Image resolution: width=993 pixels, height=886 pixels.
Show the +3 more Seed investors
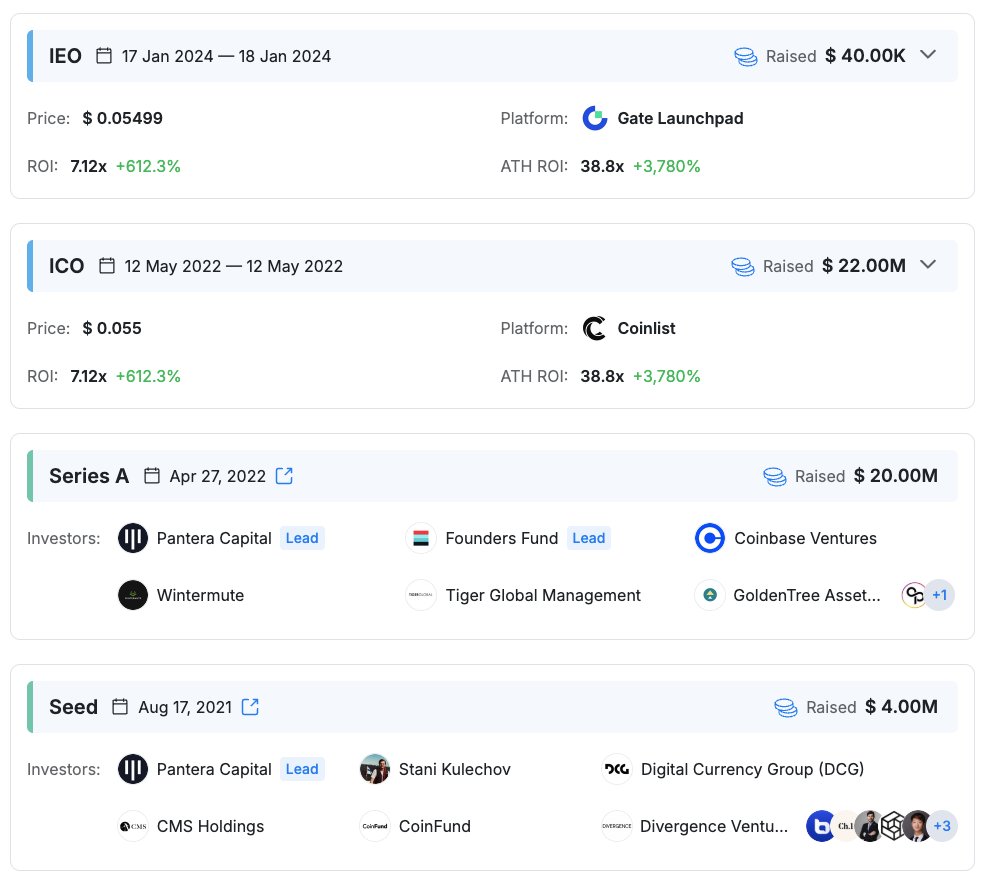click(x=942, y=826)
